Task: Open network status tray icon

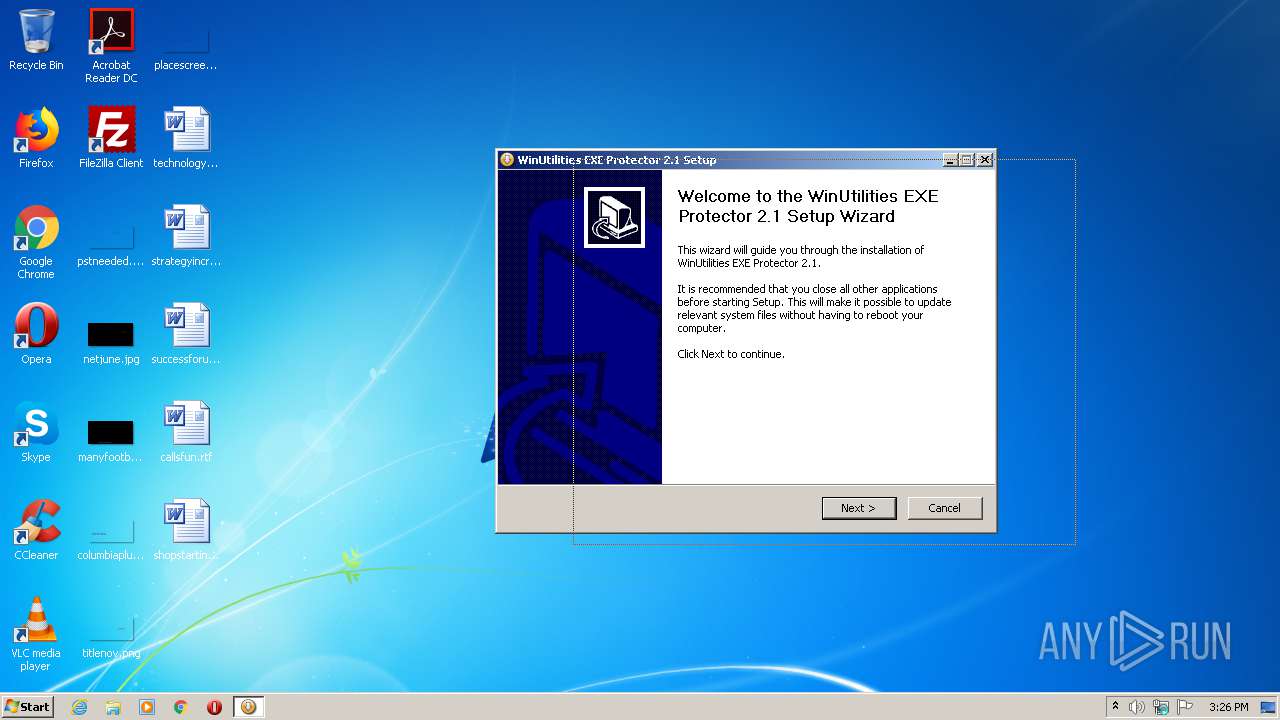Action: pyautogui.click(x=1160, y=707)
